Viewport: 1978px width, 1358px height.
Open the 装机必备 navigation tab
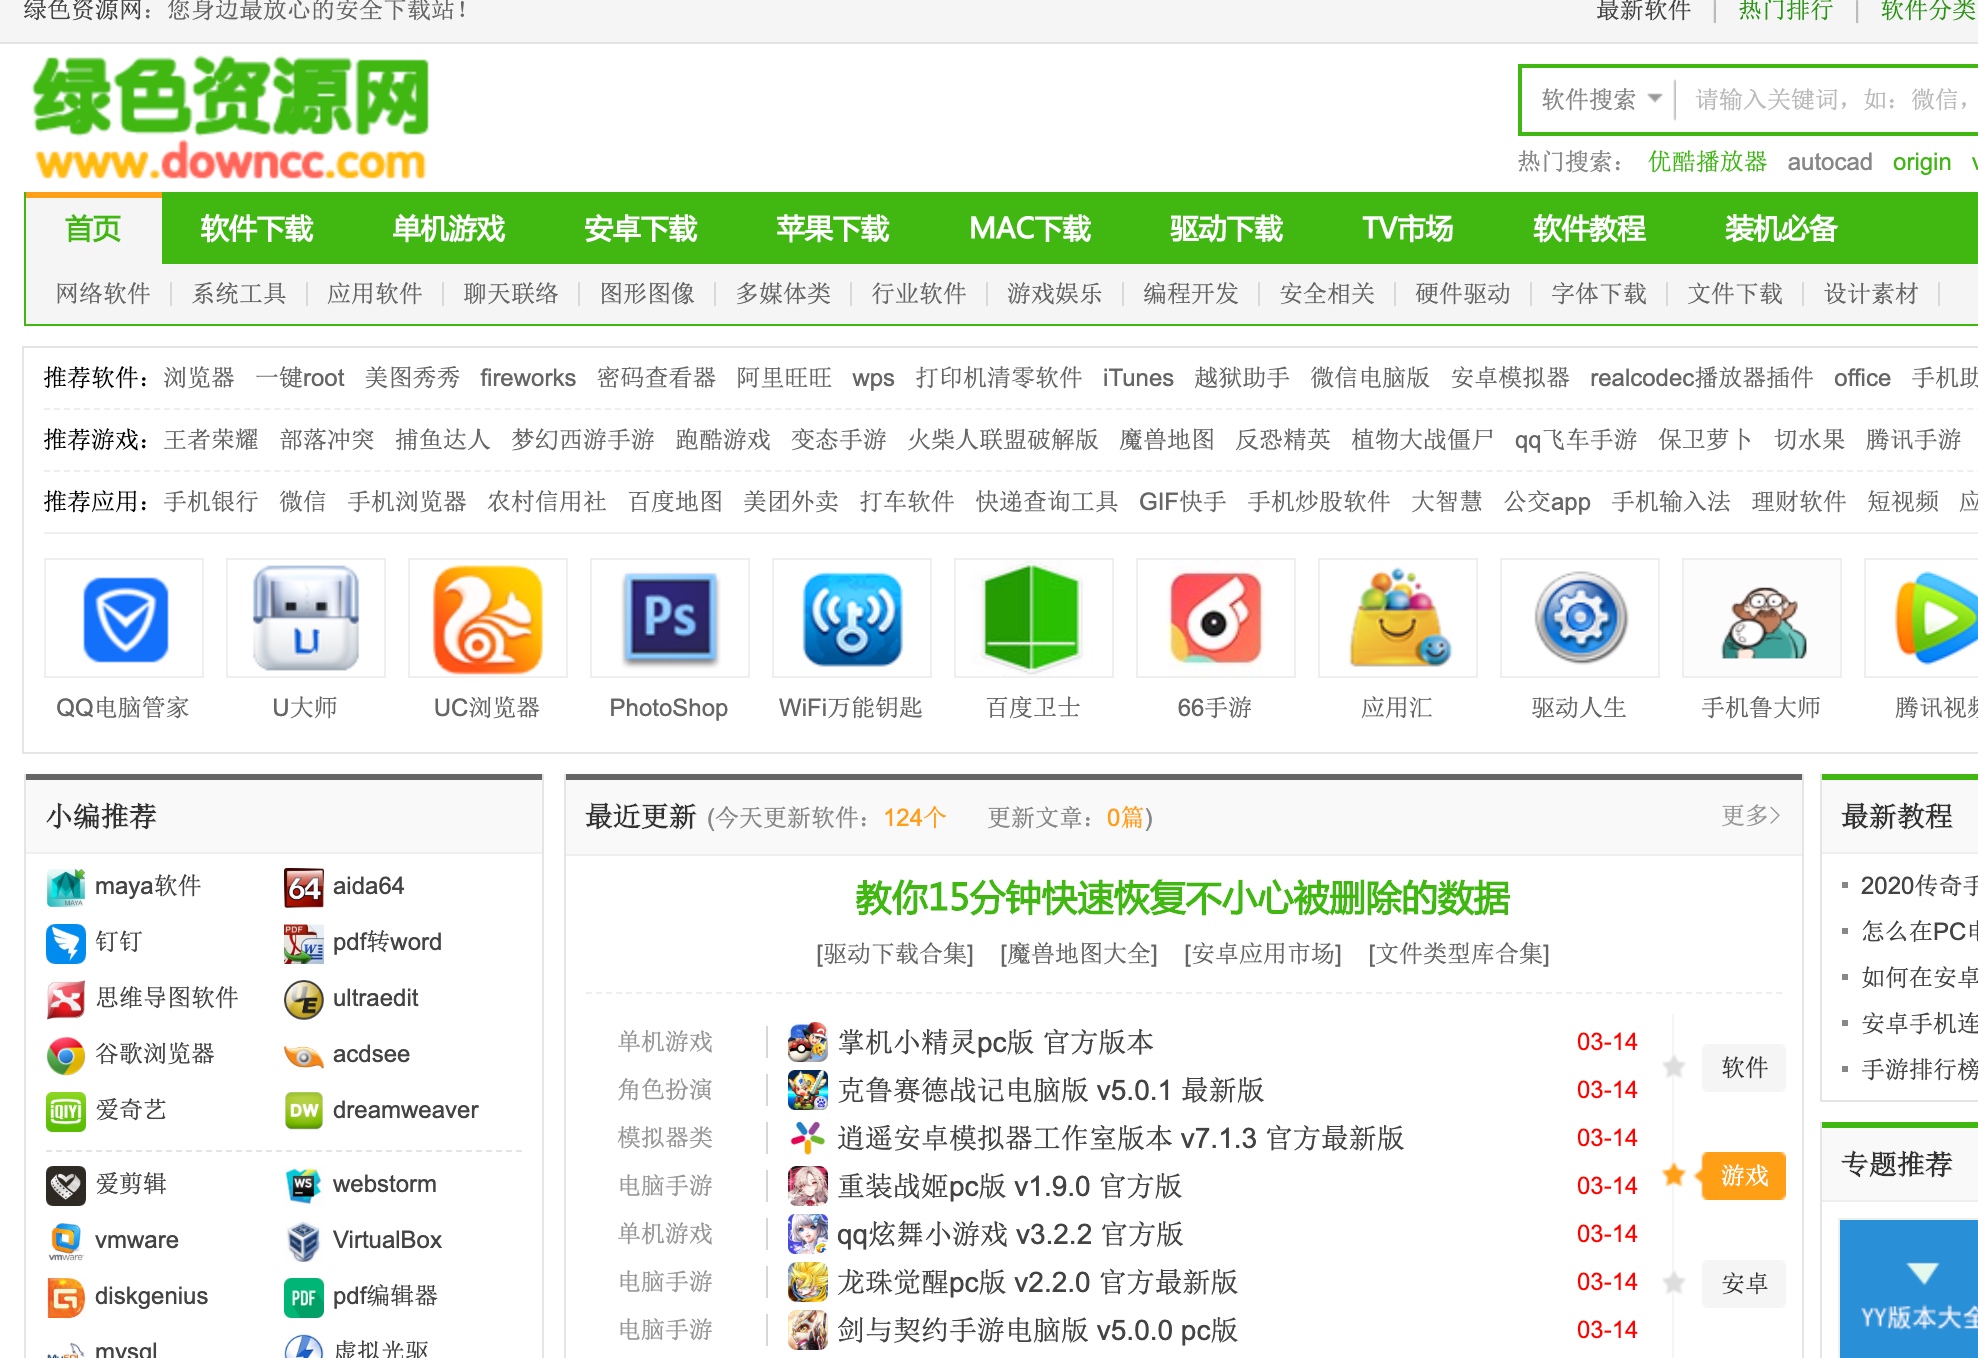pyautogui.click(x=1781, y=229)
